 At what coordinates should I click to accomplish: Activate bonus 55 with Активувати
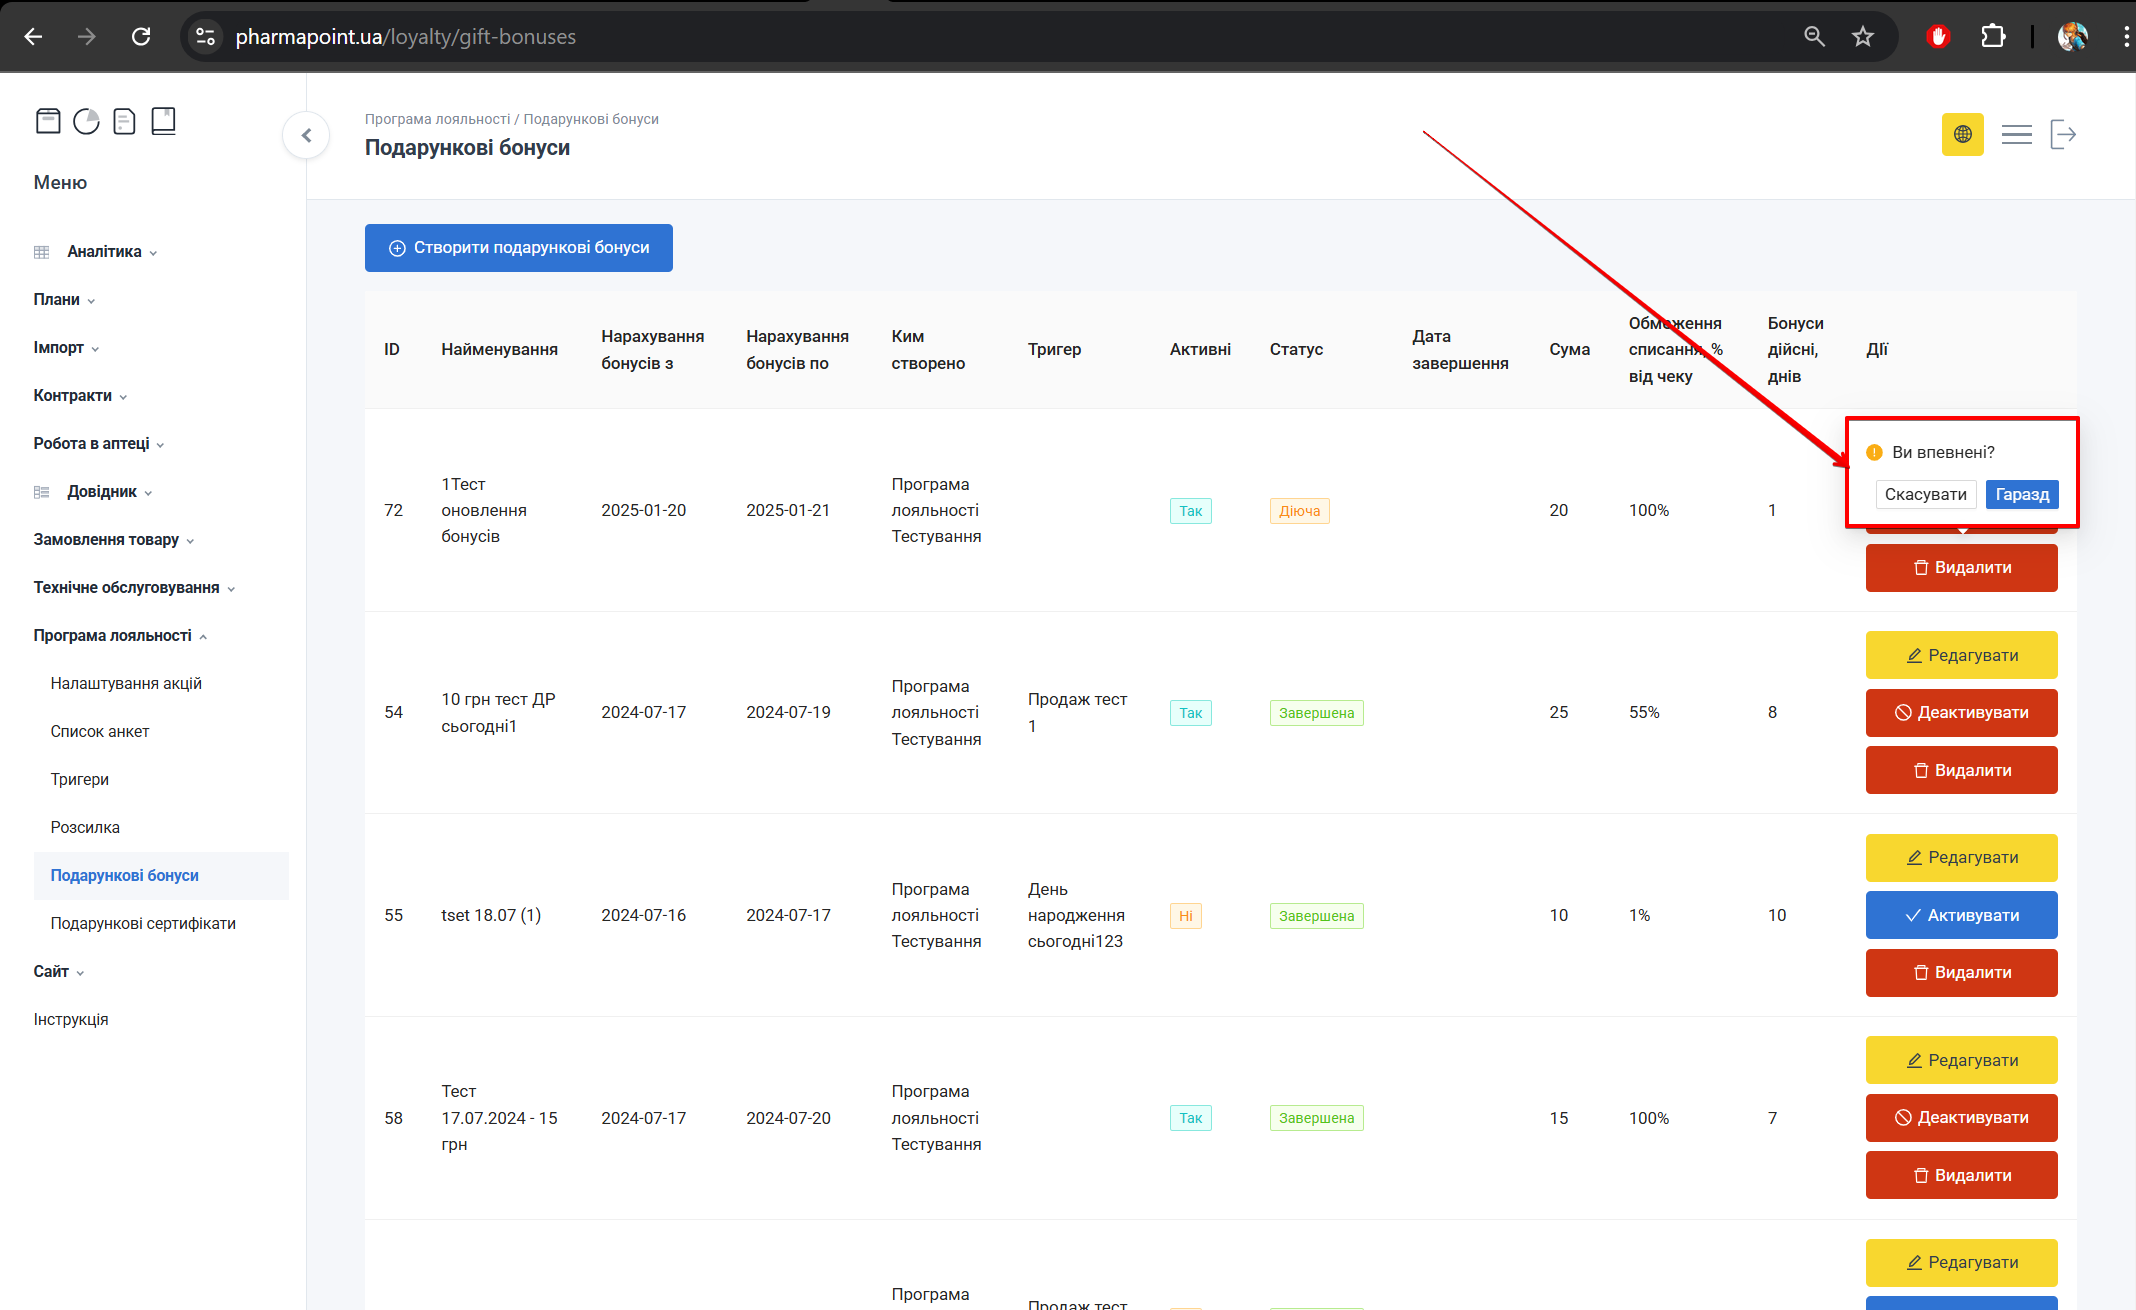point(1961,916)
